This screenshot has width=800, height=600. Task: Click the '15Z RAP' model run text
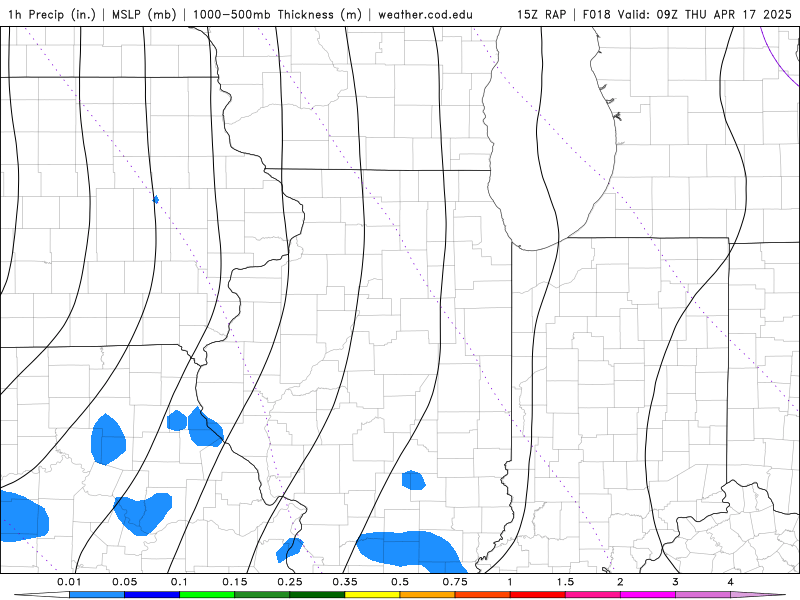coord(541,14)
